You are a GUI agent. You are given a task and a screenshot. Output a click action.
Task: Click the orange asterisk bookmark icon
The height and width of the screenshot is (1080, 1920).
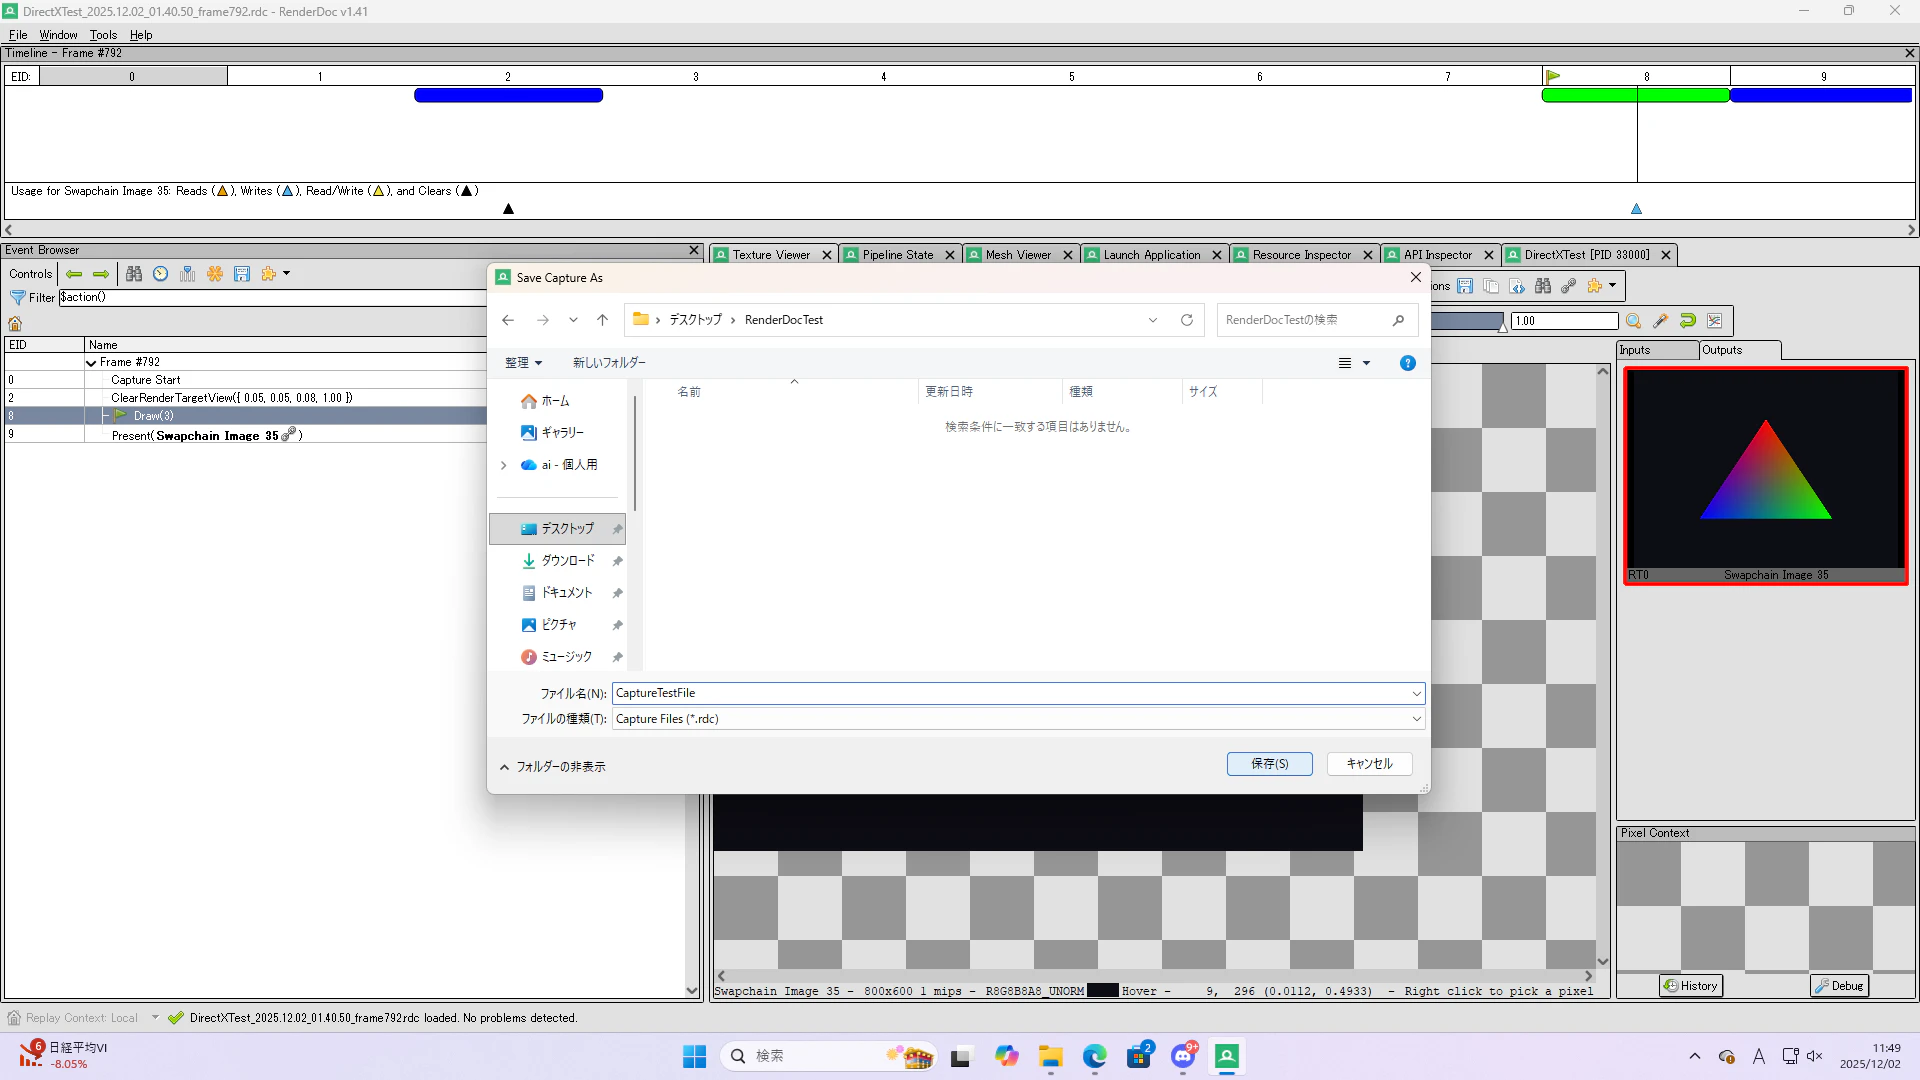pyautogui.click(x=215, y=274)
